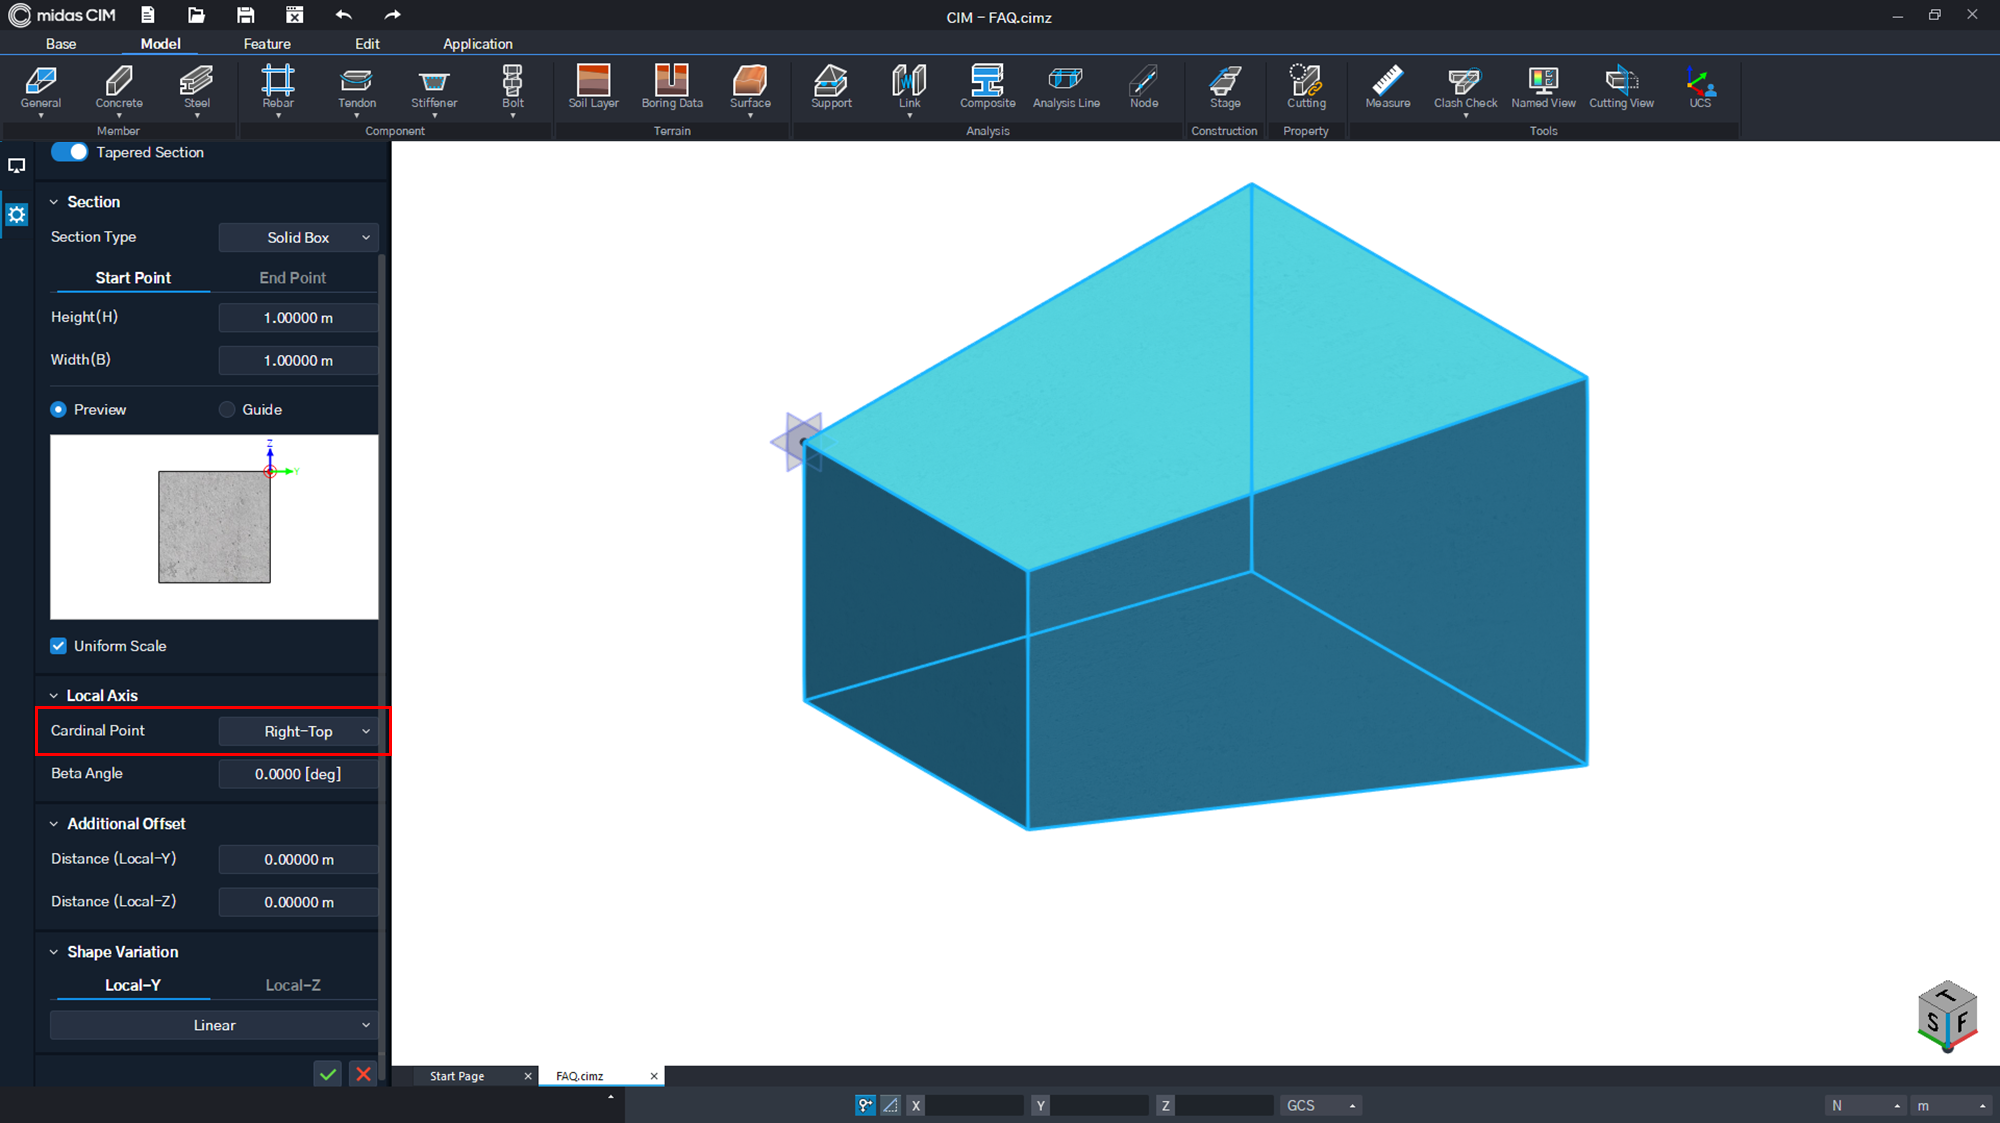Switch to the Local-Z tab
This screenshot has height=1123, width=2000.
(x=293, y=985)
